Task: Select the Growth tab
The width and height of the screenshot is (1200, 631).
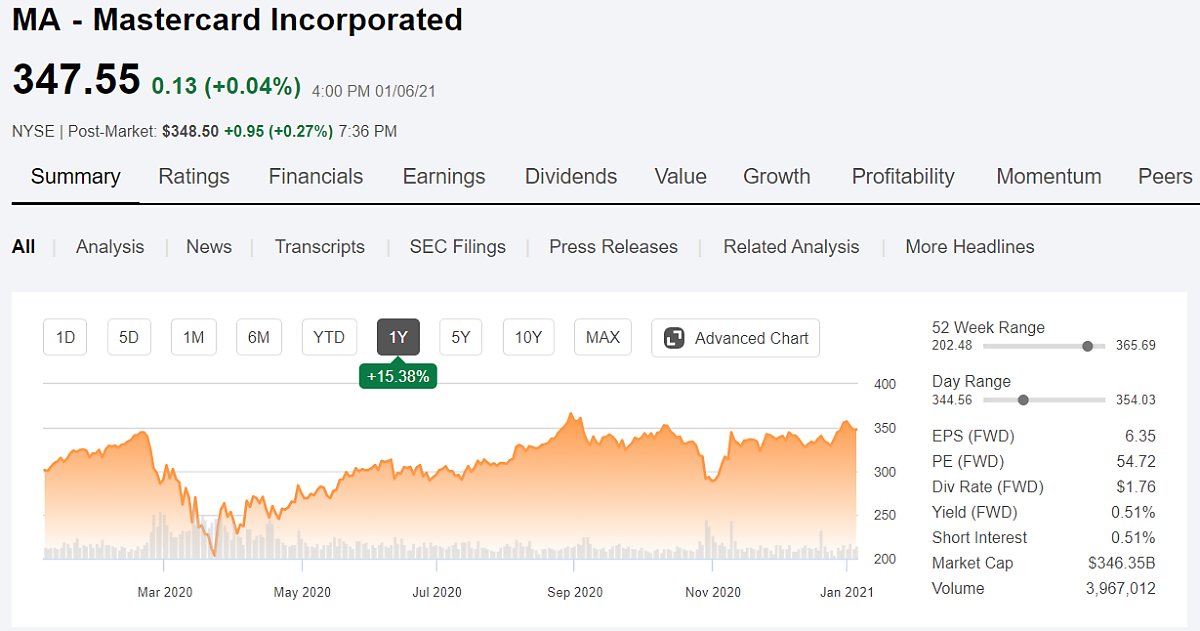Action: click(x=777, y=177)
